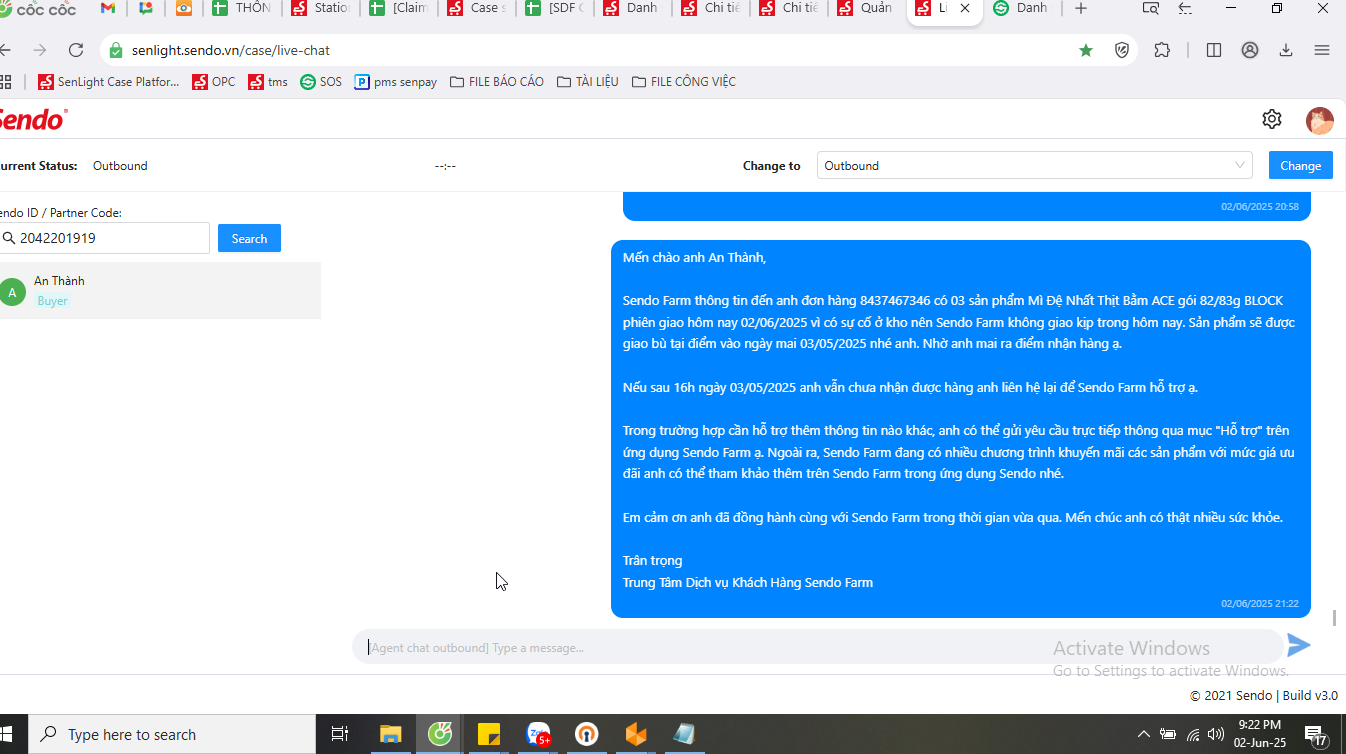Open the FILE CÔNG VIỆC bookmark folder
The height and width of the screenshot is (754, 1346).
(684, 82)
